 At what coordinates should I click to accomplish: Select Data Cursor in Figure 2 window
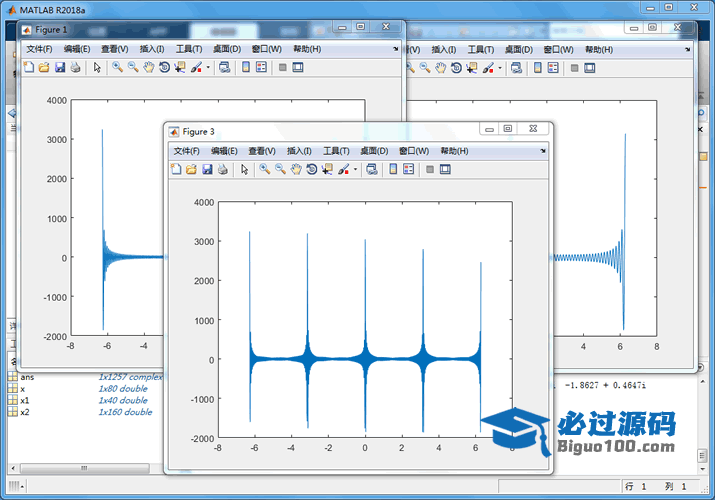[x=471, y=68]
